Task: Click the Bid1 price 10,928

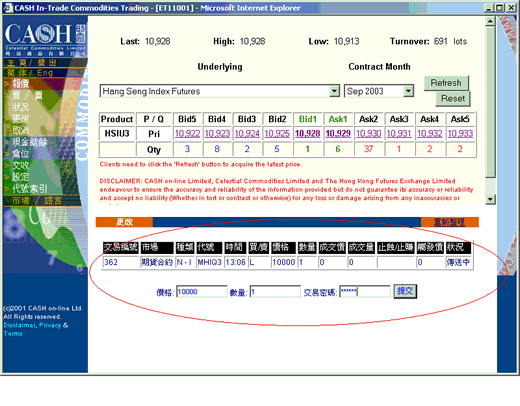Action: (x=308, y=134)
